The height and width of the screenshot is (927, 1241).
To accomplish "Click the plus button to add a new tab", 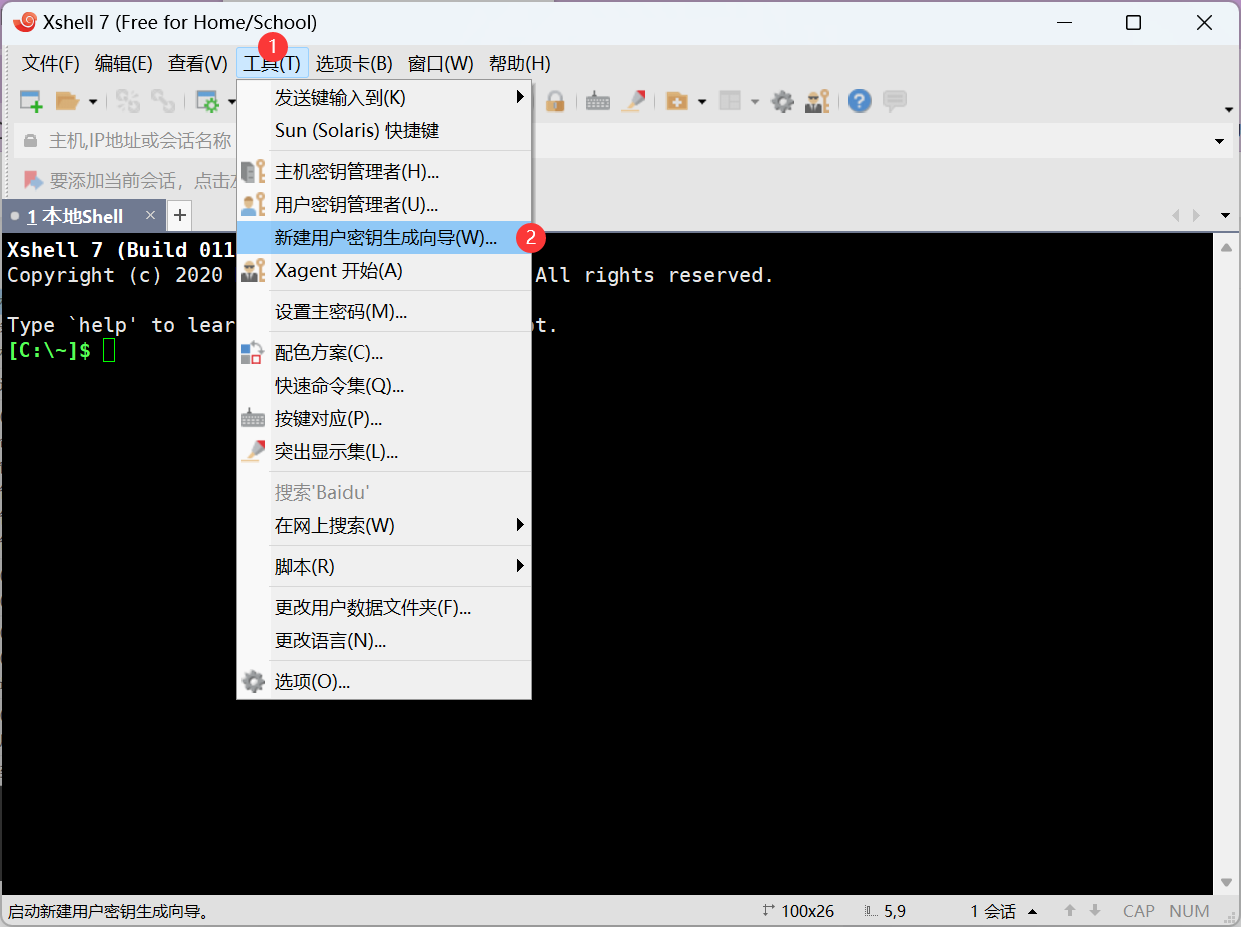I will 180,215.
